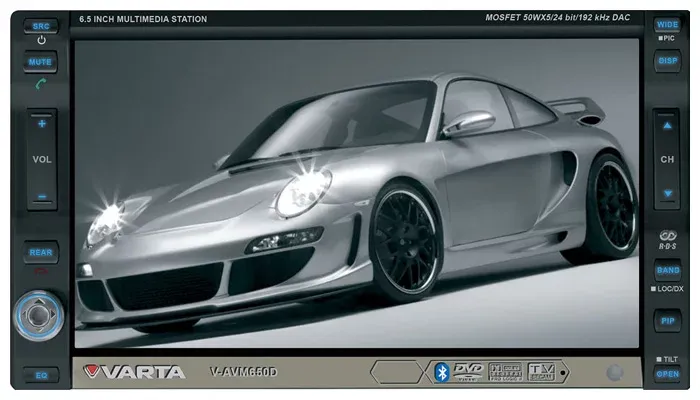700x400 pixels.
Task: Toggle picture-in-picture with PIP button
Action: pos(668,321)
